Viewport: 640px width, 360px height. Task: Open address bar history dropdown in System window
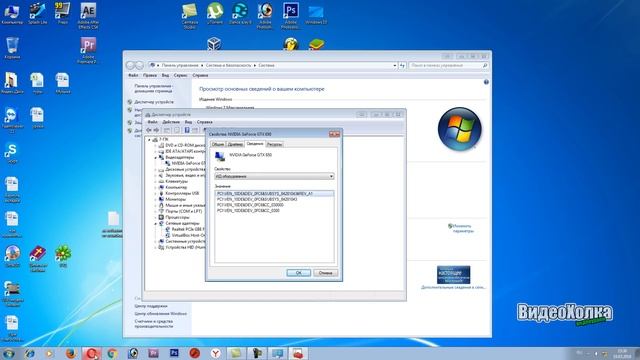click(x=395, y=65)
